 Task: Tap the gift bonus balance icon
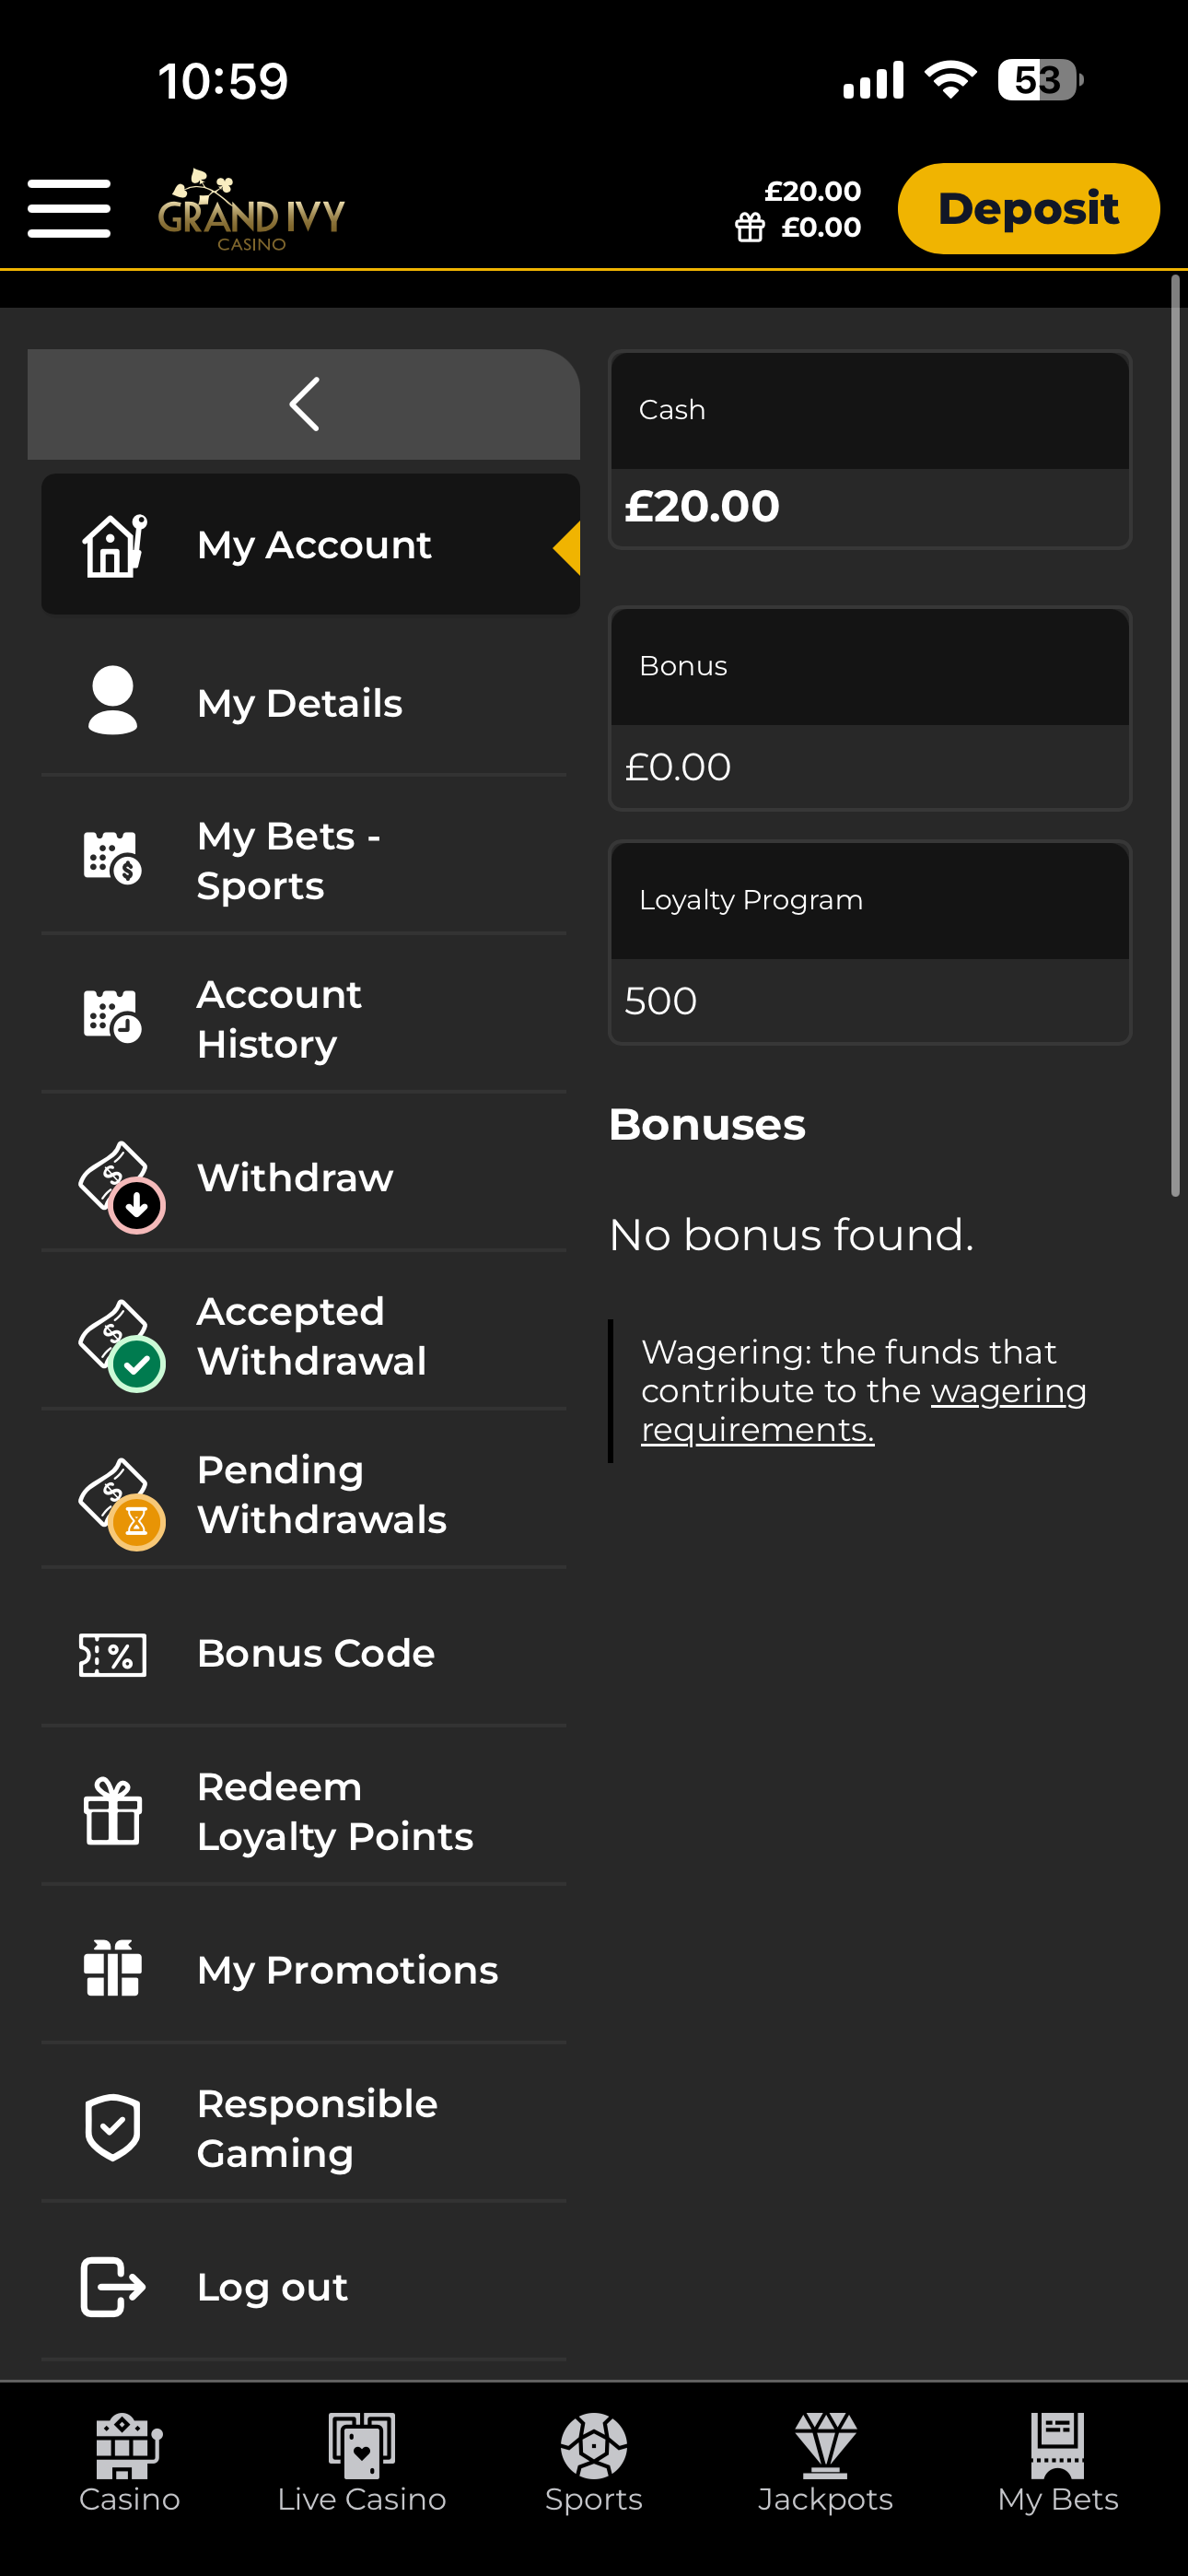(x=750, y=228)
